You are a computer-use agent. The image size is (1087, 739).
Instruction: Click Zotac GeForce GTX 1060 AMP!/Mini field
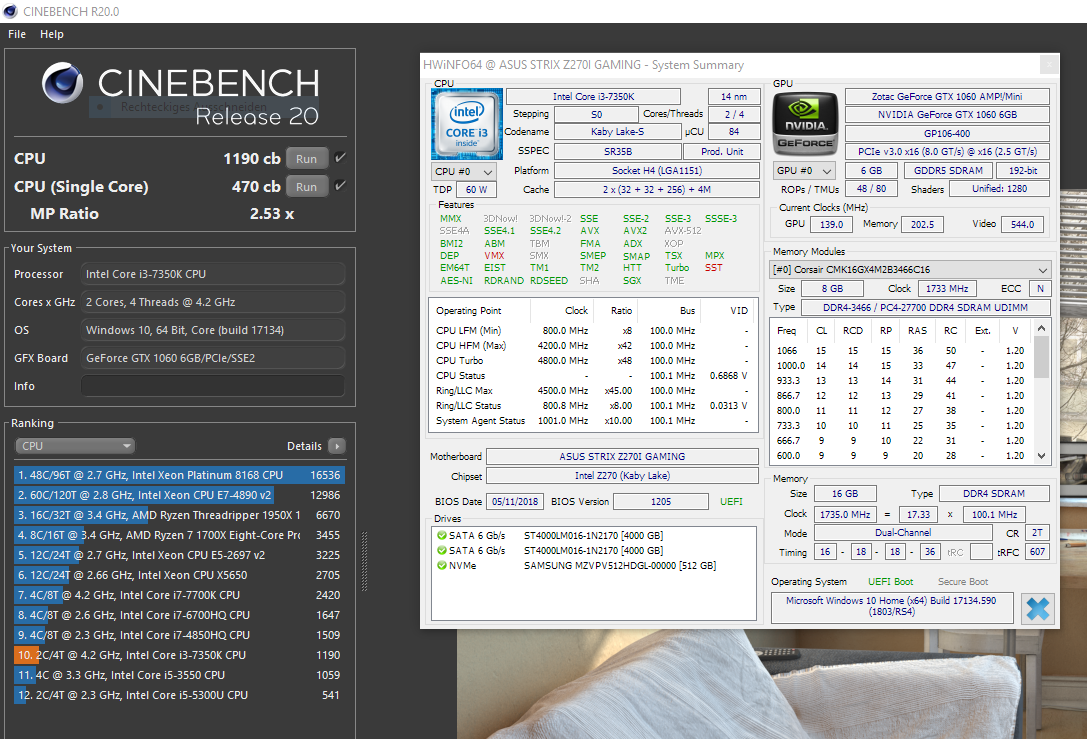pyautogui.click(x=947, y=96)
